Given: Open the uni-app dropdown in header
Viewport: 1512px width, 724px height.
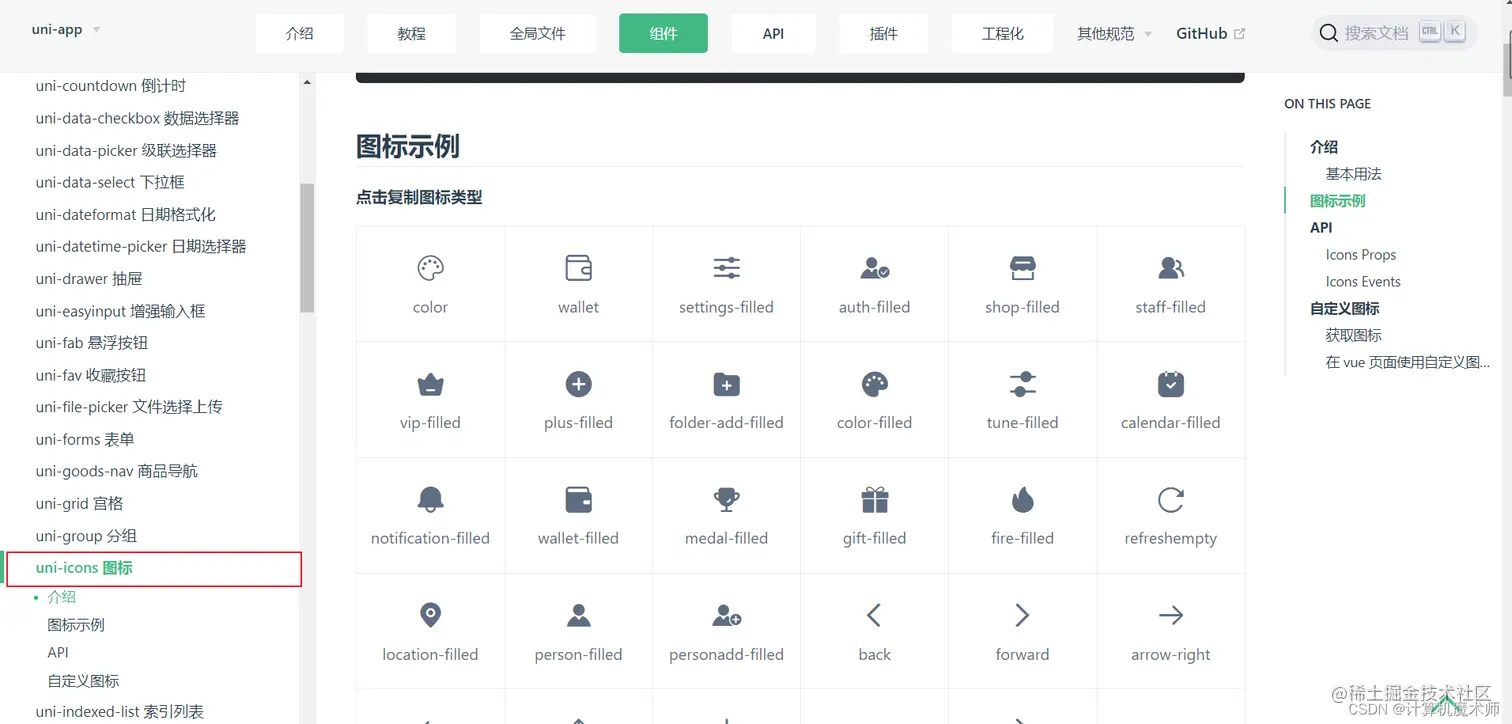Looking at the screenshot, I should 66,30.
